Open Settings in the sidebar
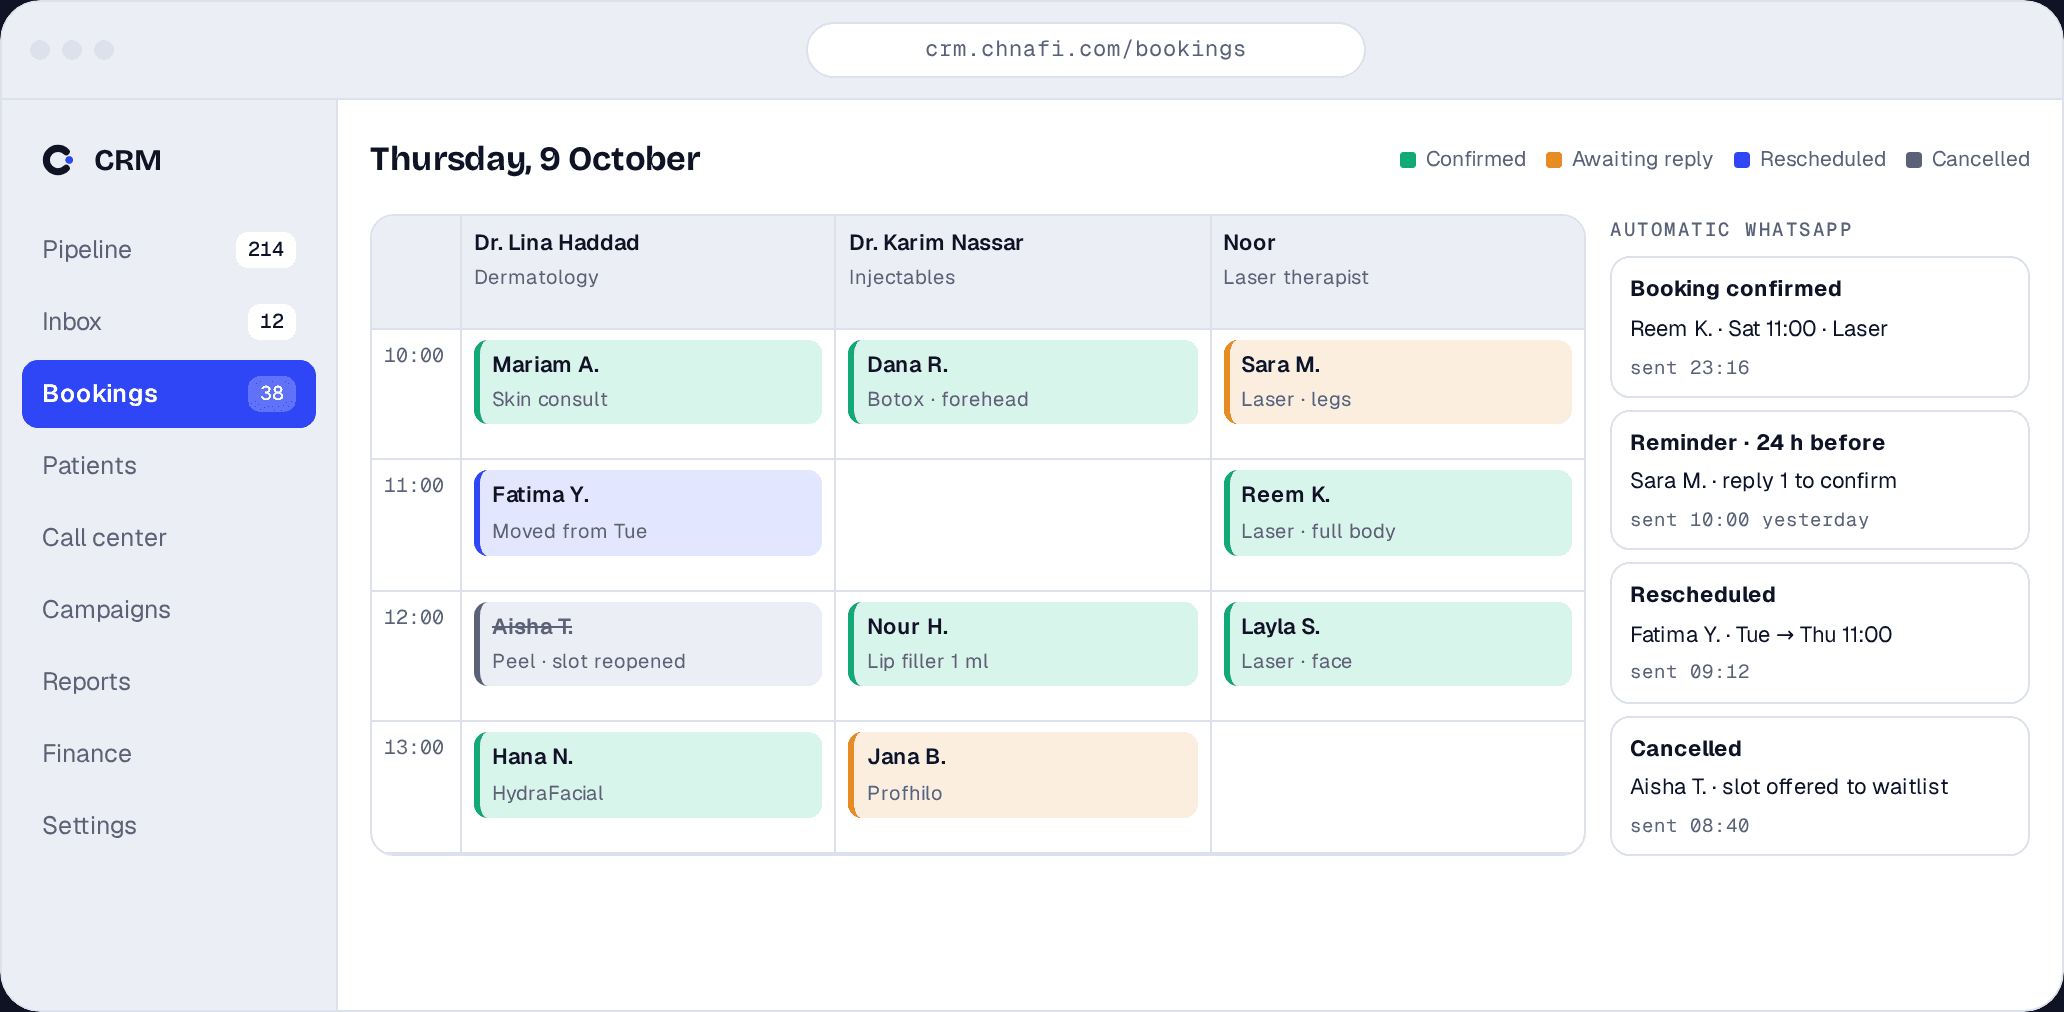This screenshot has width=2064, height=1012. click(169, 826)
